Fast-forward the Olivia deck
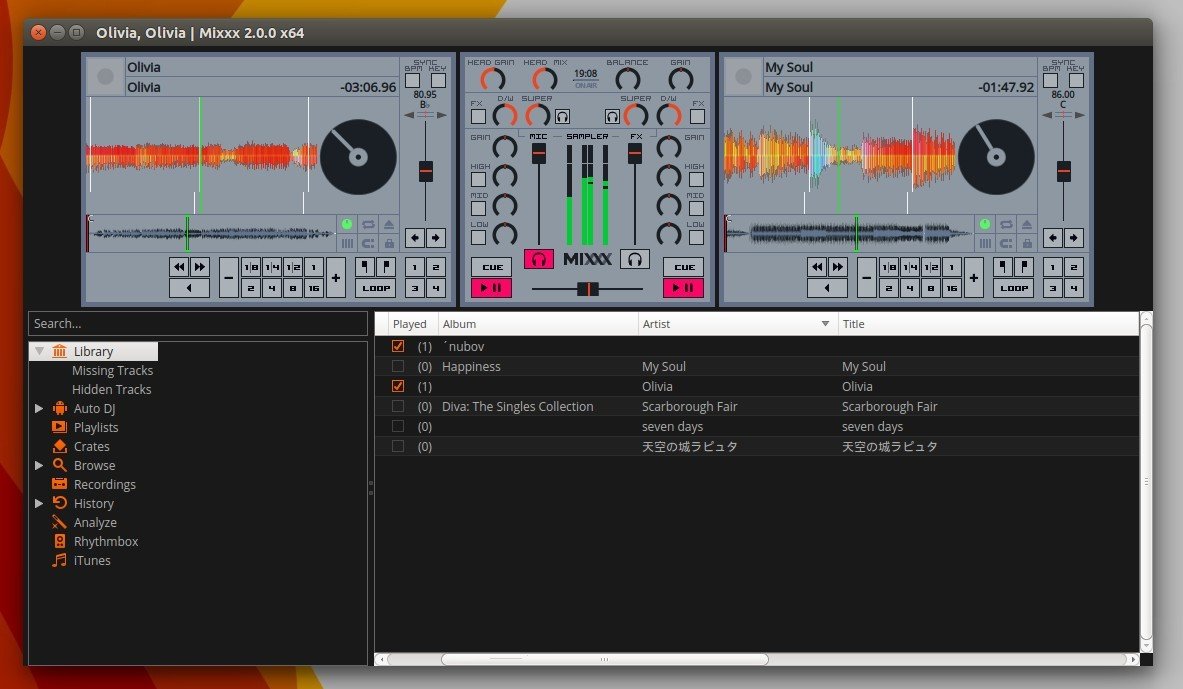The width and height of the screenshot is (1183, 689). pyautogui.click(x=199, y=266)
